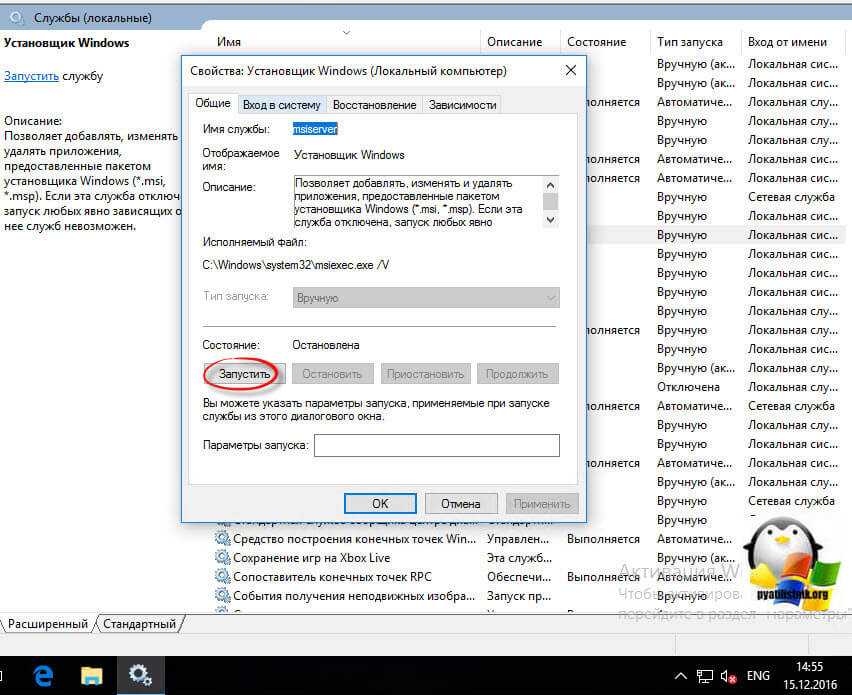Switch to Расширенный view tab
The width and height of the screenshot is (852, 695).
(x=47, y=624)
